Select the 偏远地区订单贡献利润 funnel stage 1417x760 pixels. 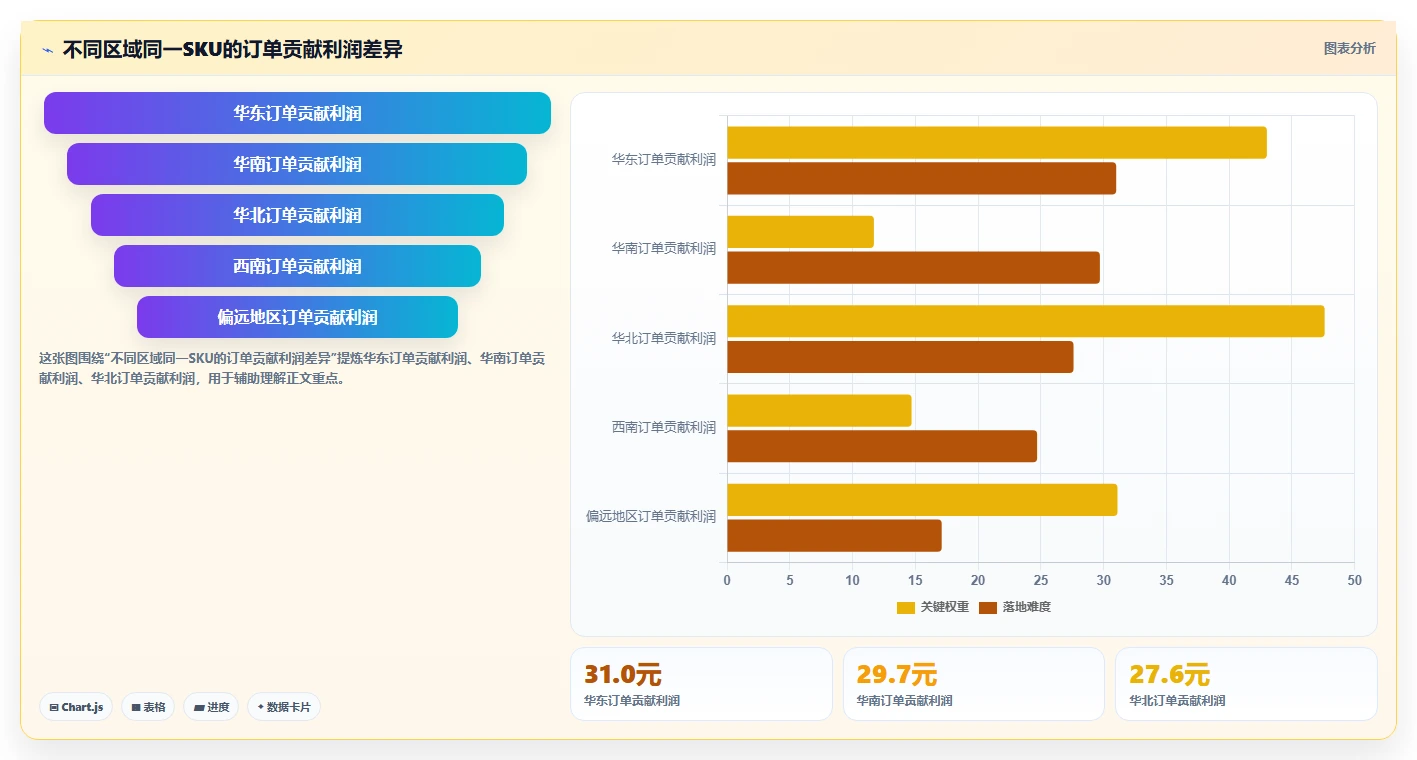pyautogui.click(x=297, y=317)
